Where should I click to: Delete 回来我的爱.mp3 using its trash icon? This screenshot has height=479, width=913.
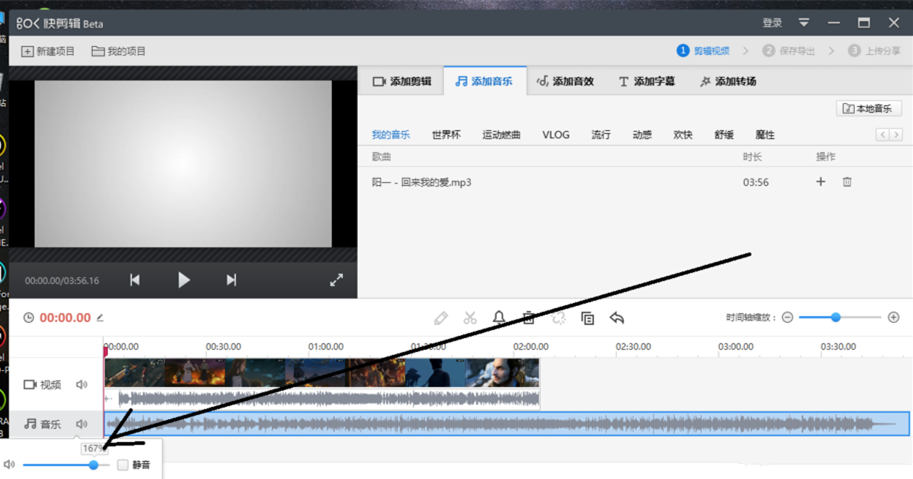click(x=847, y=182)
